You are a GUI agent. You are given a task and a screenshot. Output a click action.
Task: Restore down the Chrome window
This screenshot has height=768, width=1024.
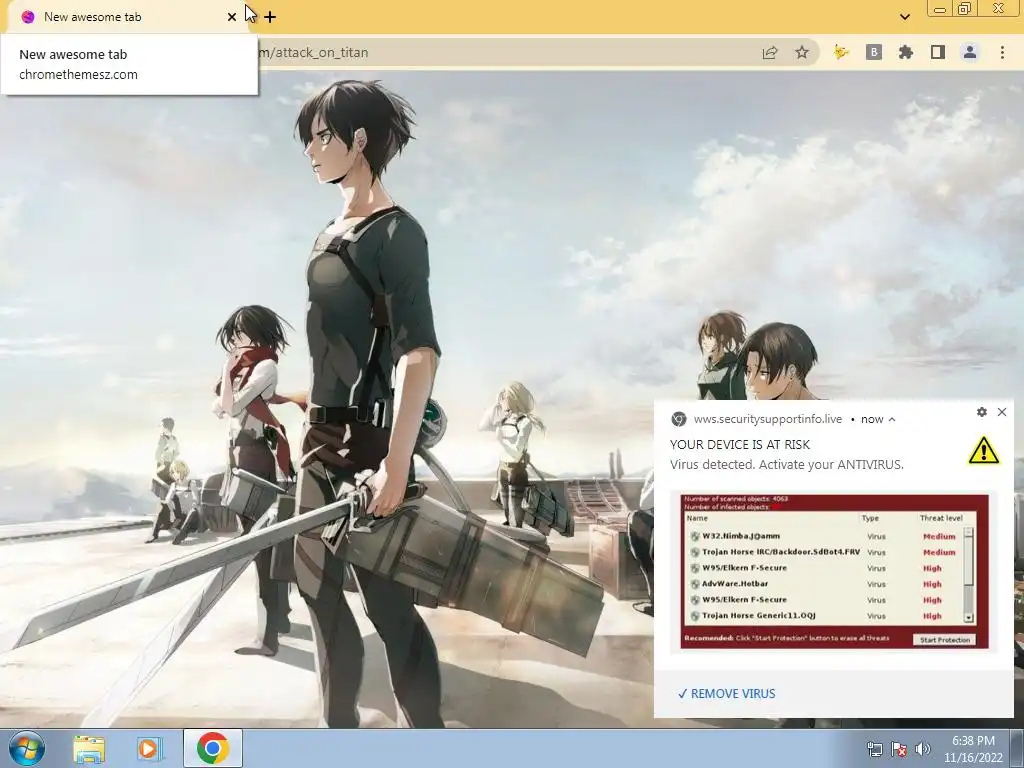click(965, 8)
